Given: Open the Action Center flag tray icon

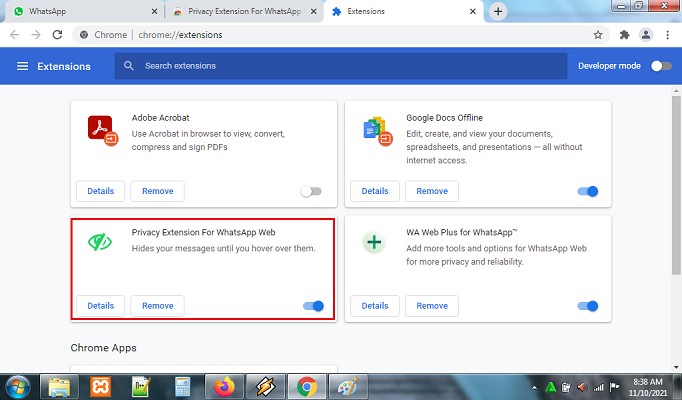Looking at the screenshot, I should (x=614, y=387).
